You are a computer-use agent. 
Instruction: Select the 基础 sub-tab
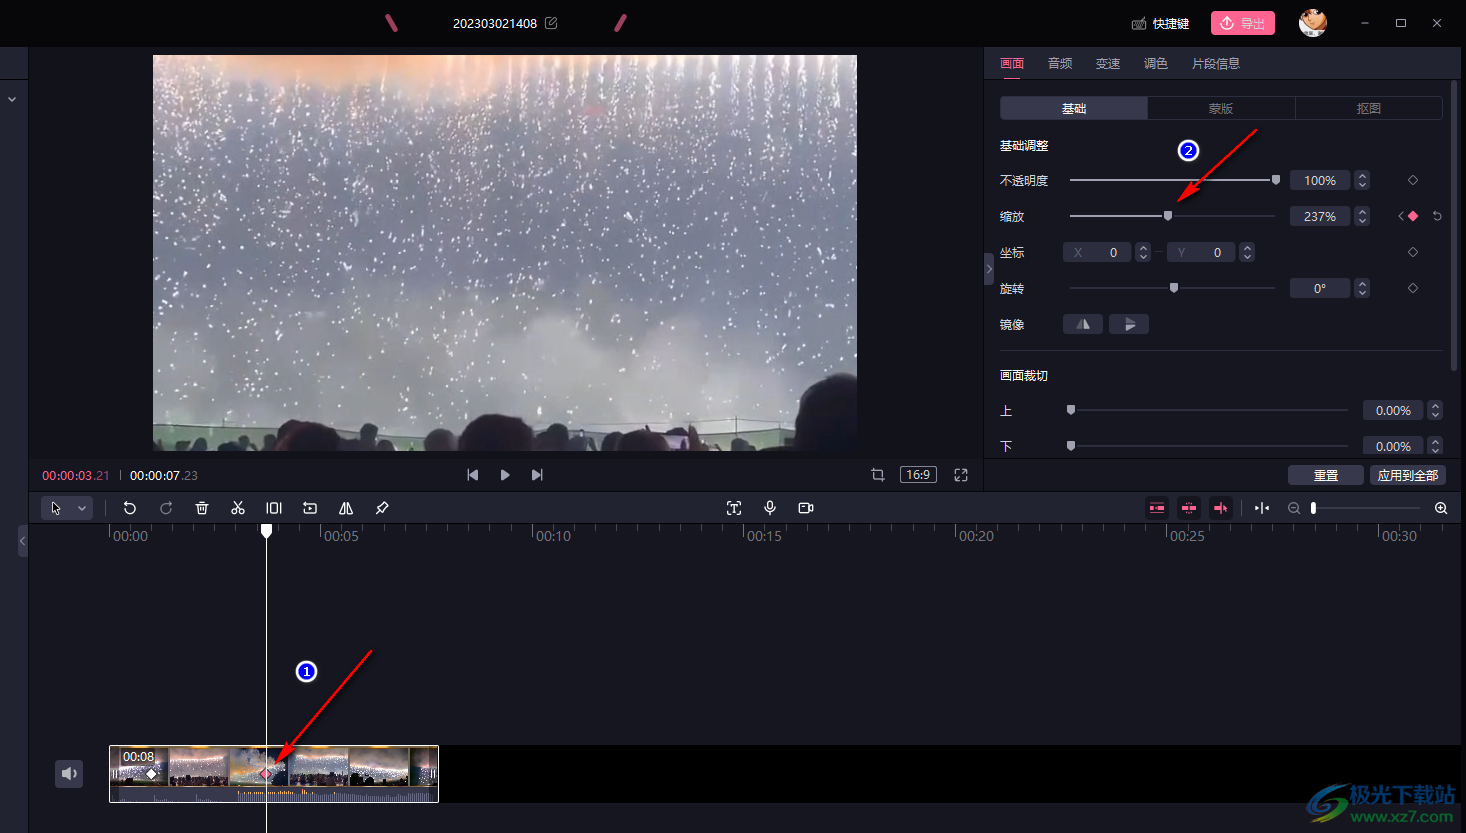click(1074, 108)
